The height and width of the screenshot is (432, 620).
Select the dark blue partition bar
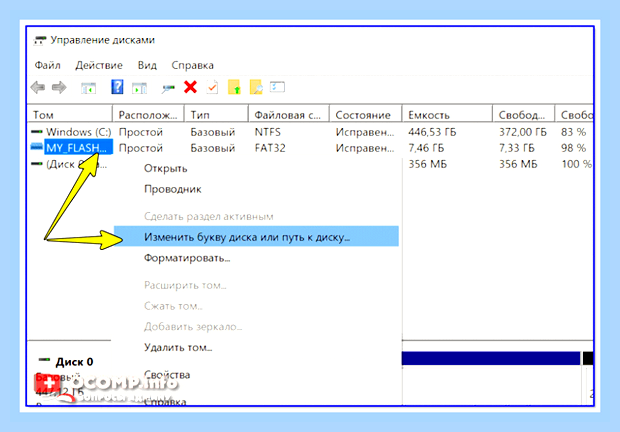[491, 358]
